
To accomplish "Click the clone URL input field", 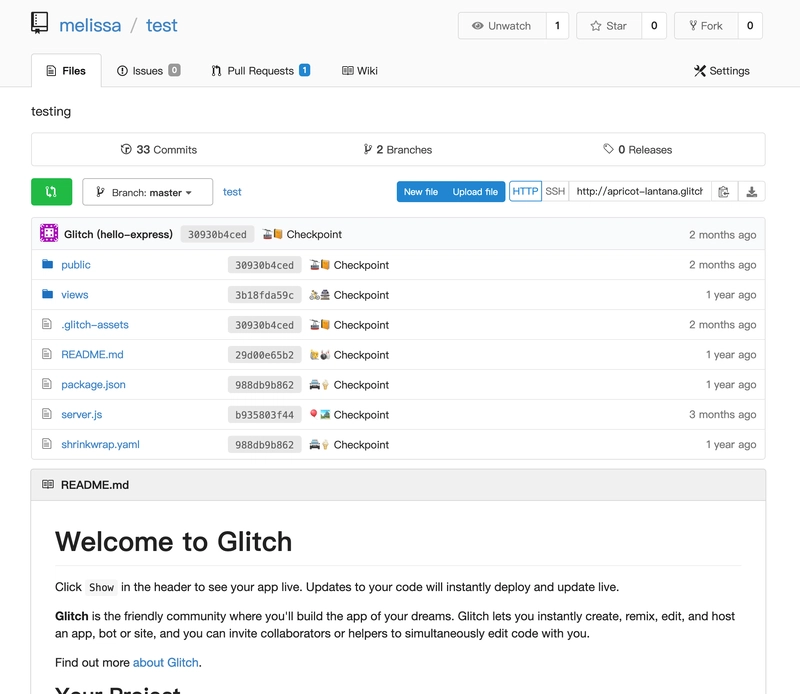I will [x=640, y=192].
